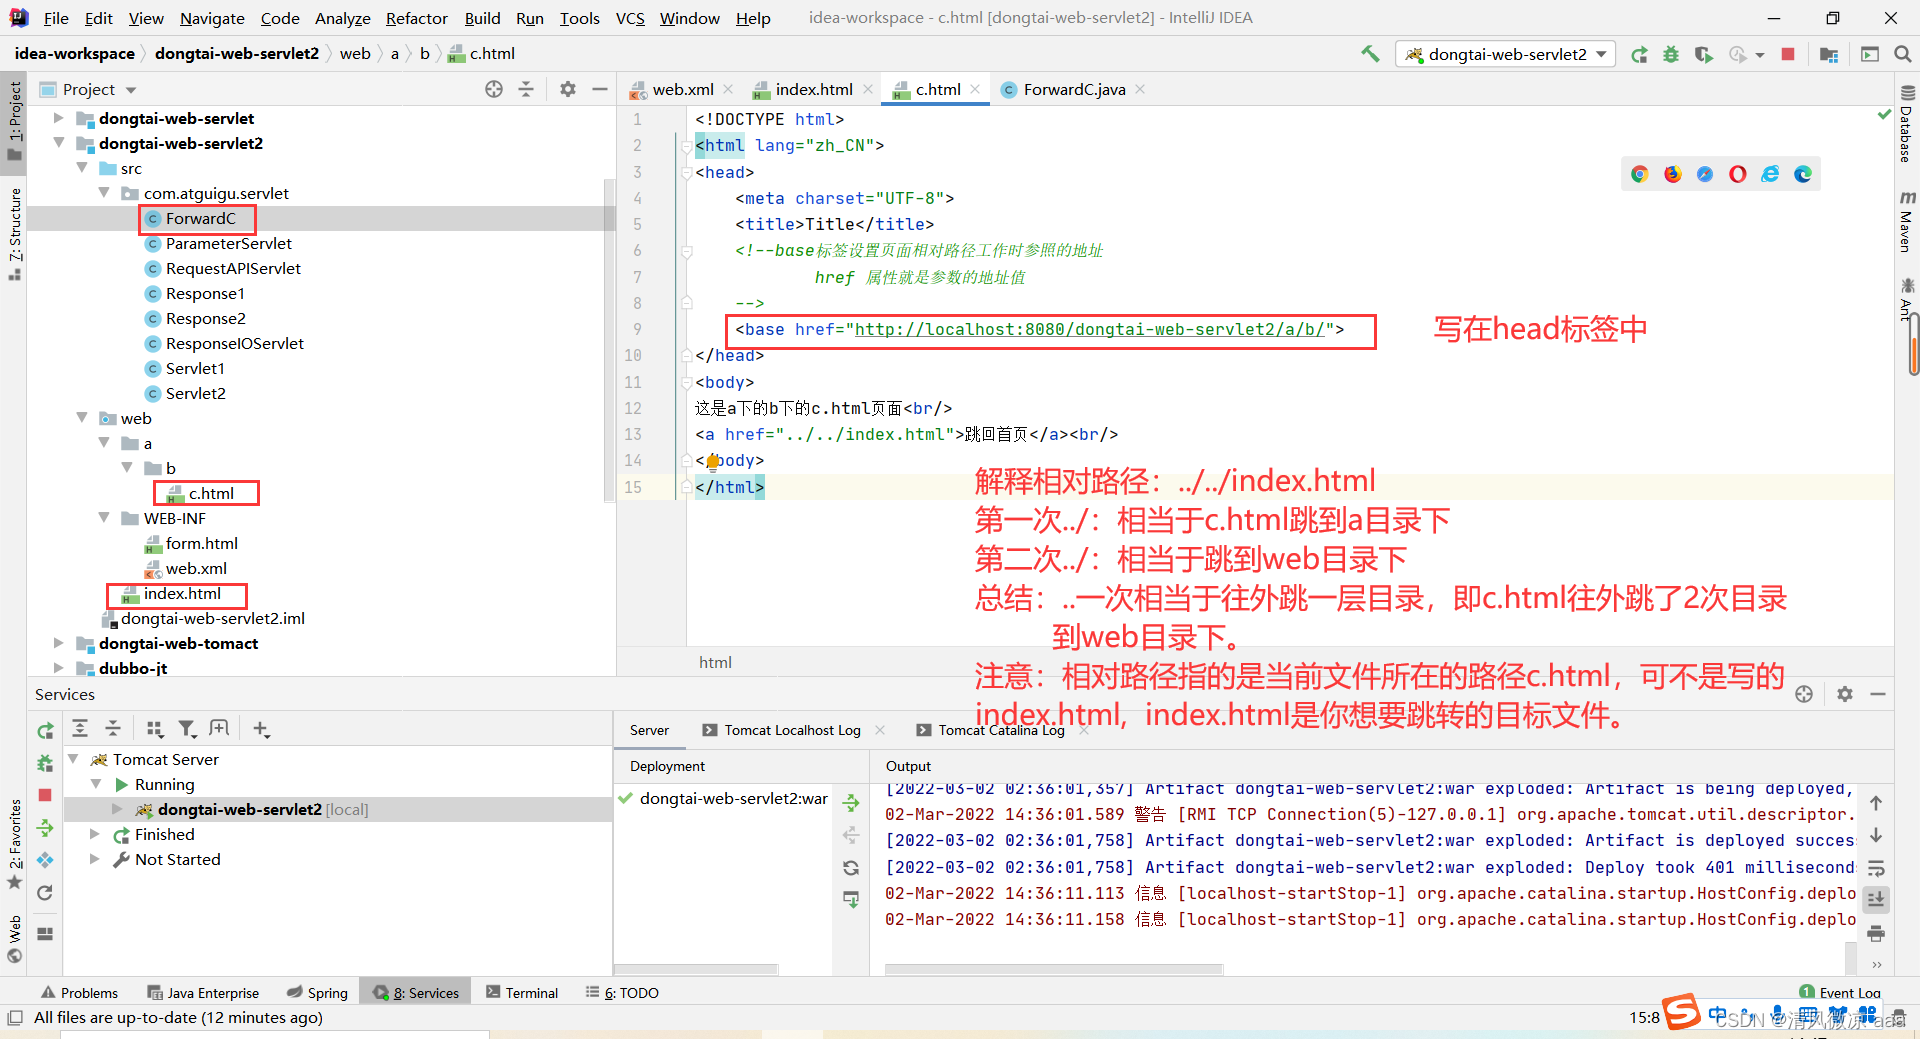Toggle scroll to end of output
This screenshot has height=1039, width=1920.
(x=1876, y=900)
